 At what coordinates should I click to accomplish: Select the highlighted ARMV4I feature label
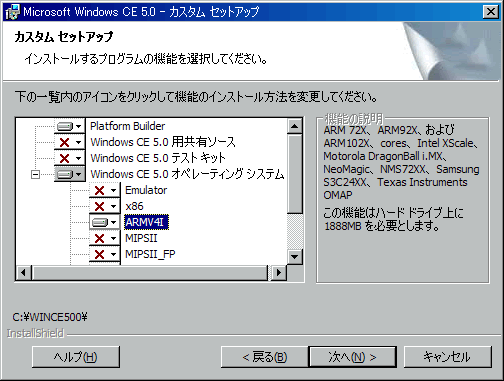click(x=147, y=222)
